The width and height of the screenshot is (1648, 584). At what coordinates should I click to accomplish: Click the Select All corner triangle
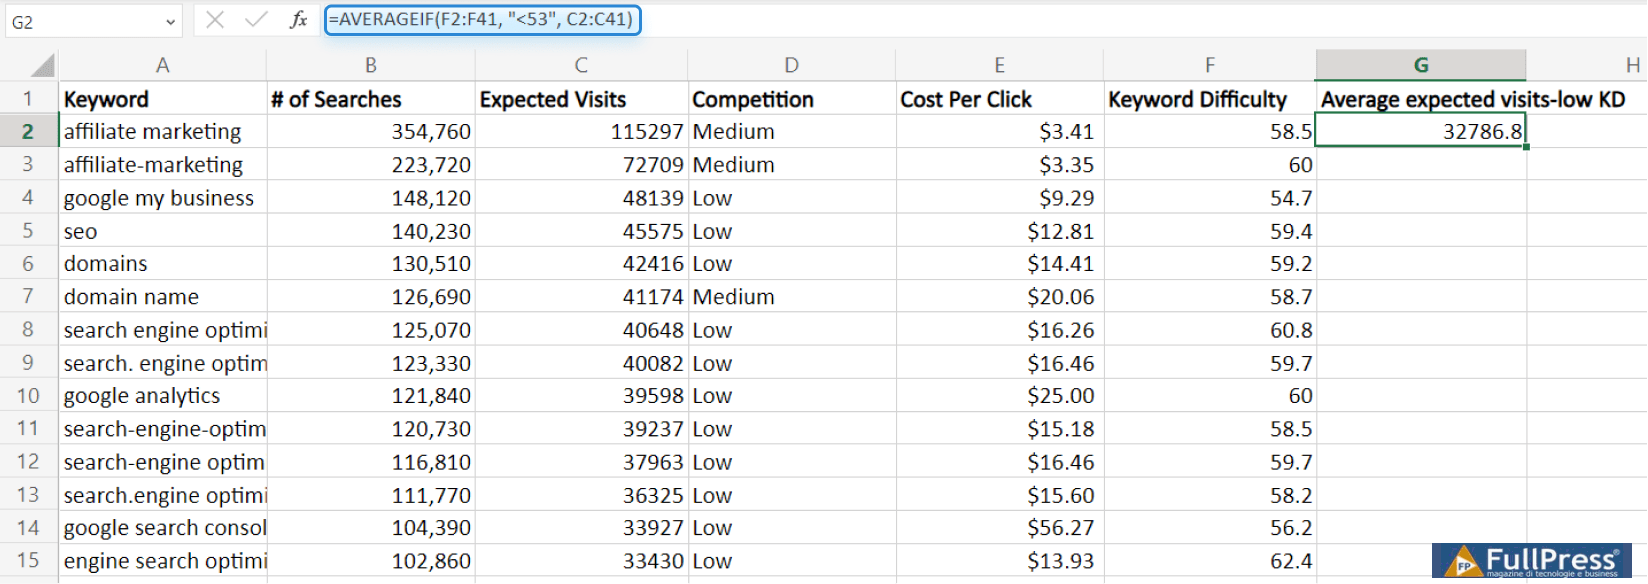(x=42, y=66)
